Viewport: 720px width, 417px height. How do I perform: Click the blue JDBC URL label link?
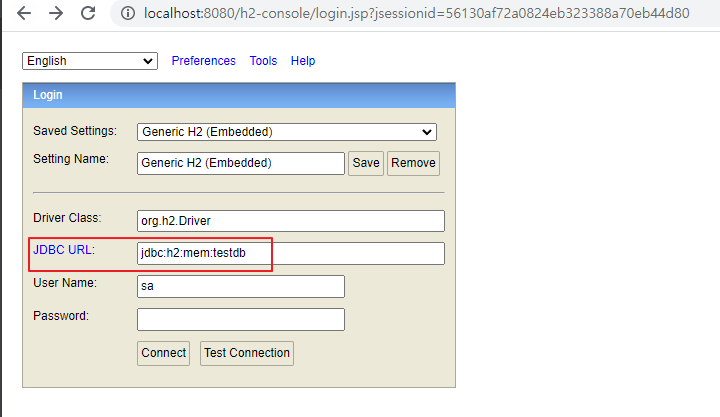[x=62, y=250]
